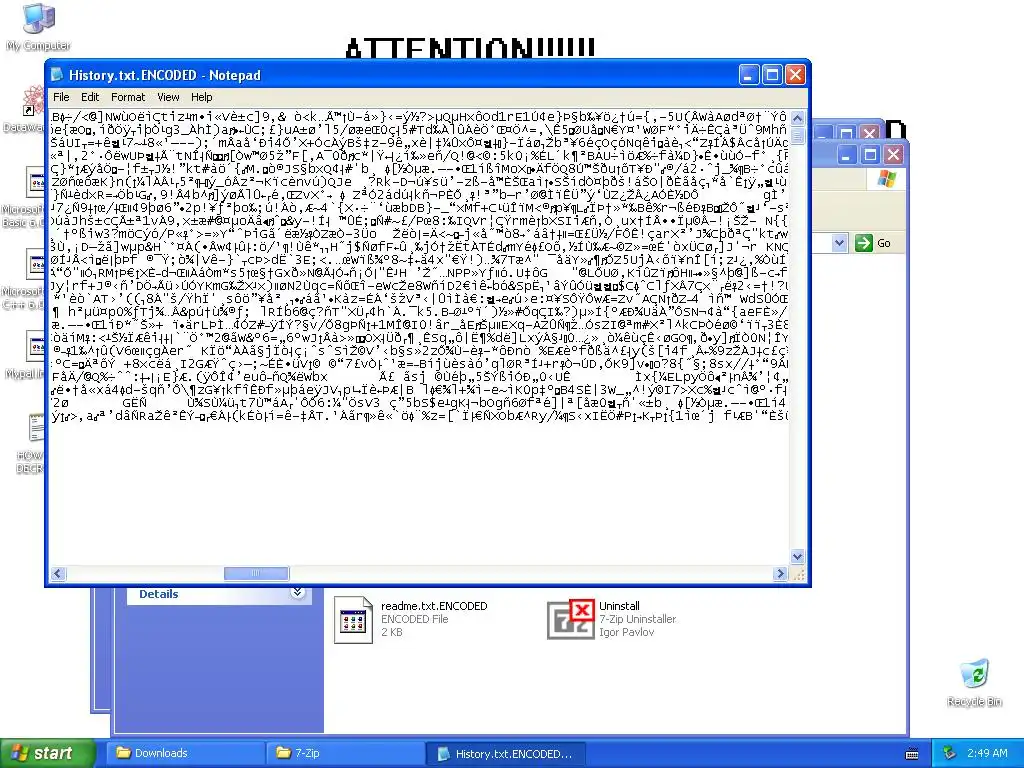The width and height of the screenshot is (1024, 768).
Task: Open the Explorer address bar dropdown arrow
Action: pos(839,244)
